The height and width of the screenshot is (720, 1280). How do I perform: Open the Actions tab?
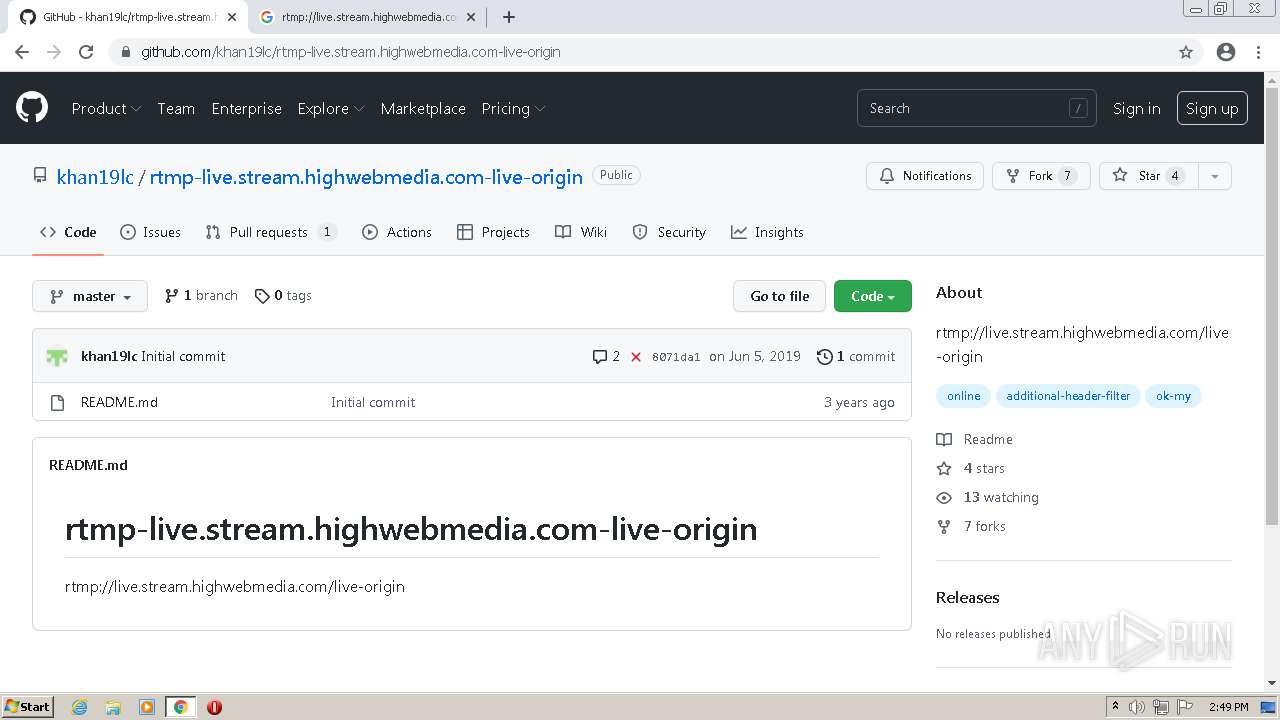click(x=397, y=232)
